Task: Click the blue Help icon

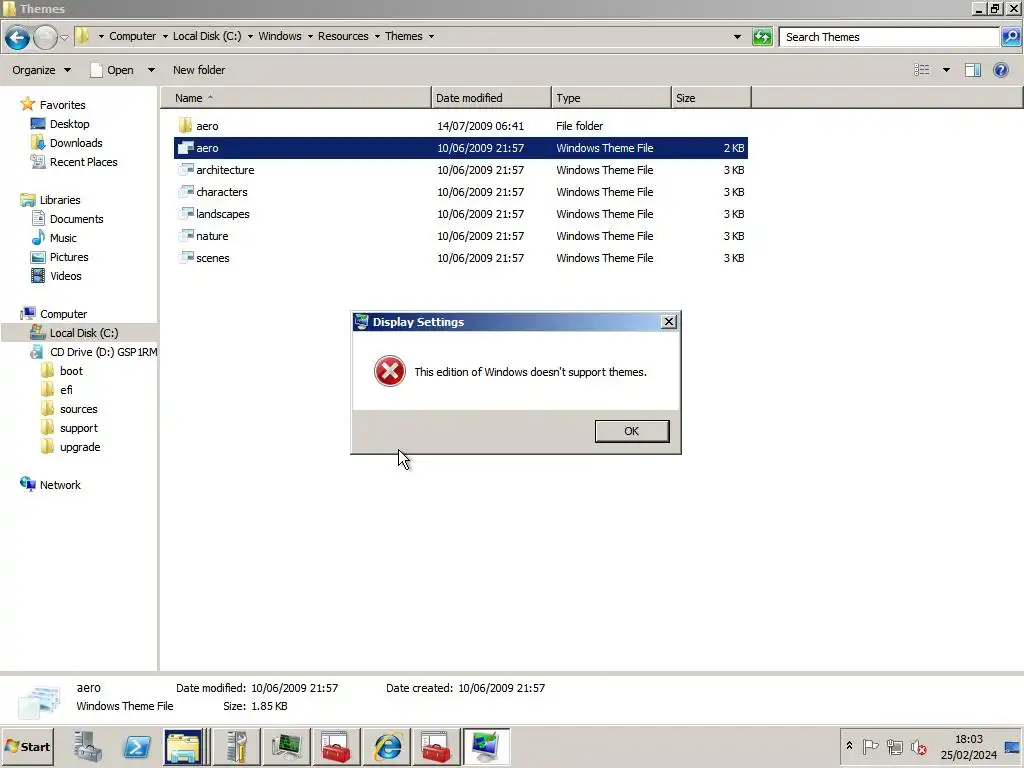Action: click(1000, 70)
